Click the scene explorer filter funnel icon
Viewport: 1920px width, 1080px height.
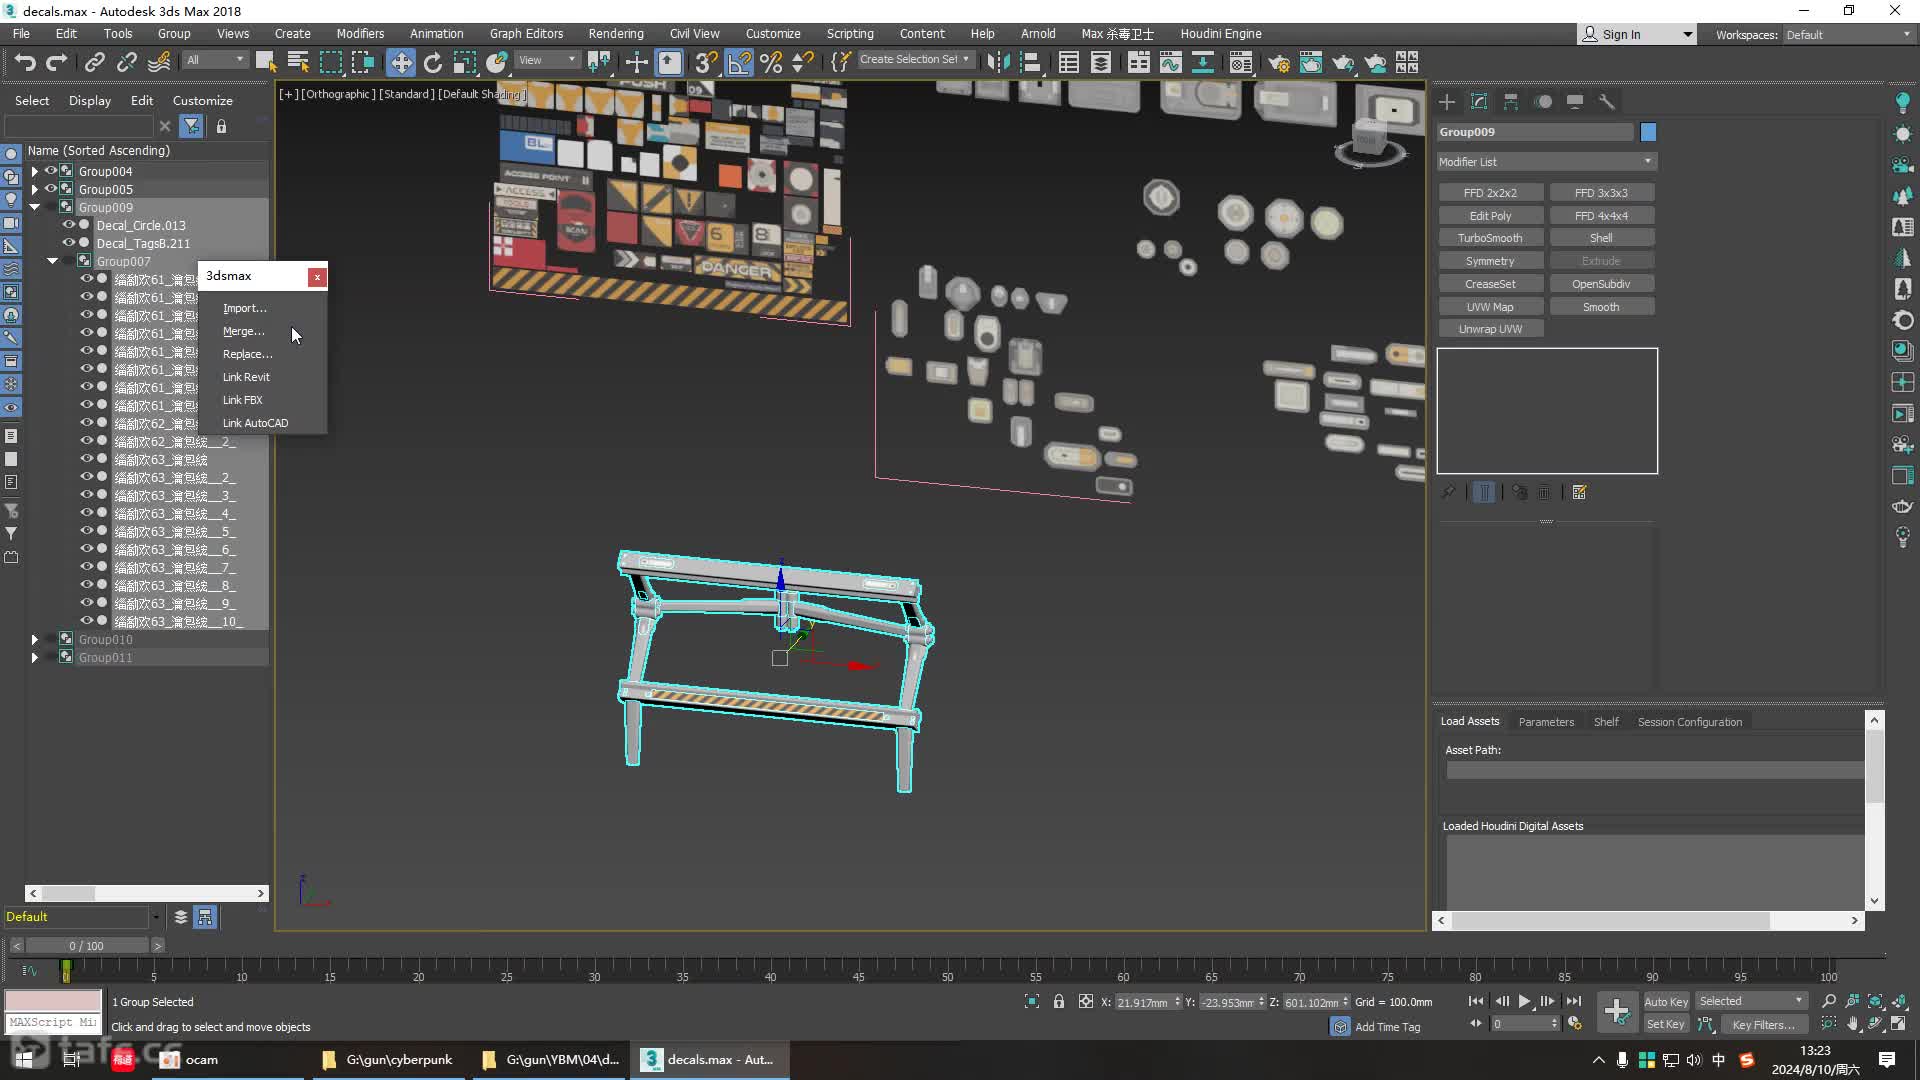click(191, 126)
